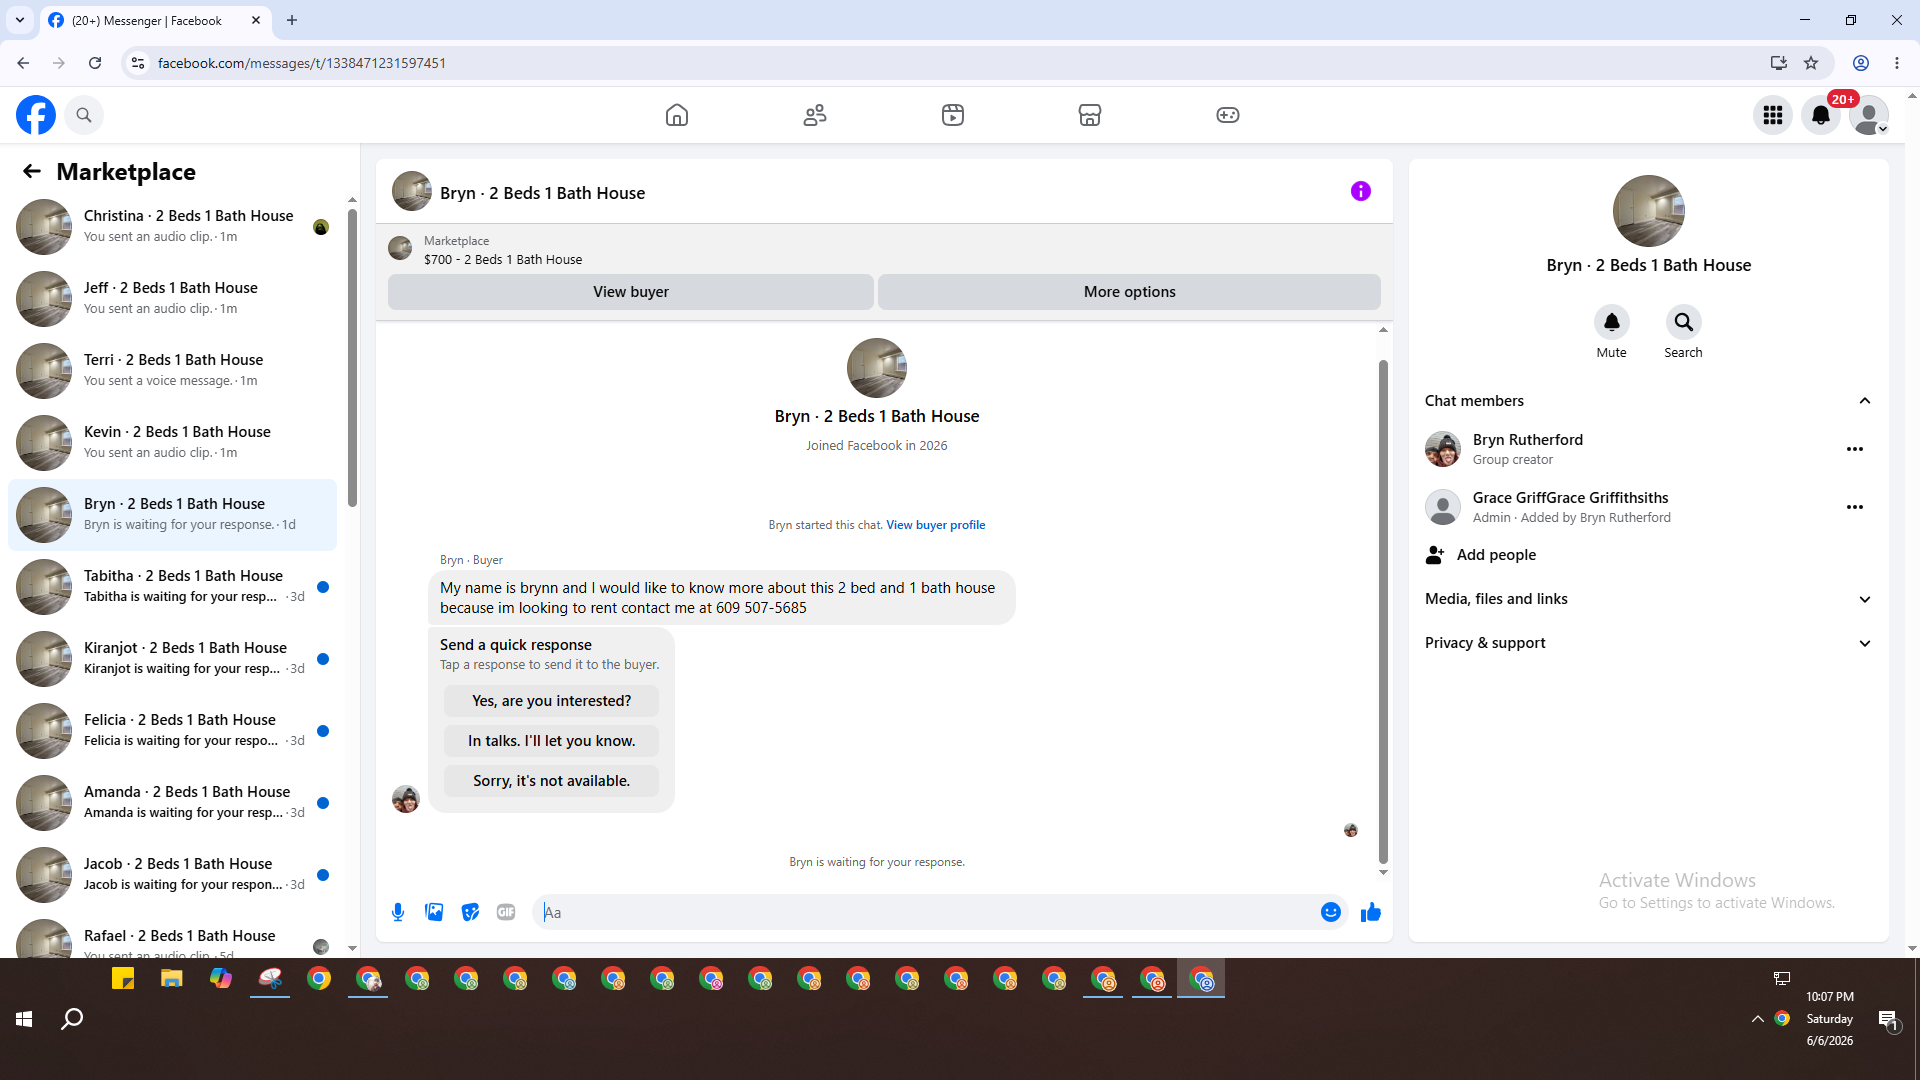Click the More options button
Viewport: 1920px width, 1080px height.
pyautogui.click(x=1130, y=292)
